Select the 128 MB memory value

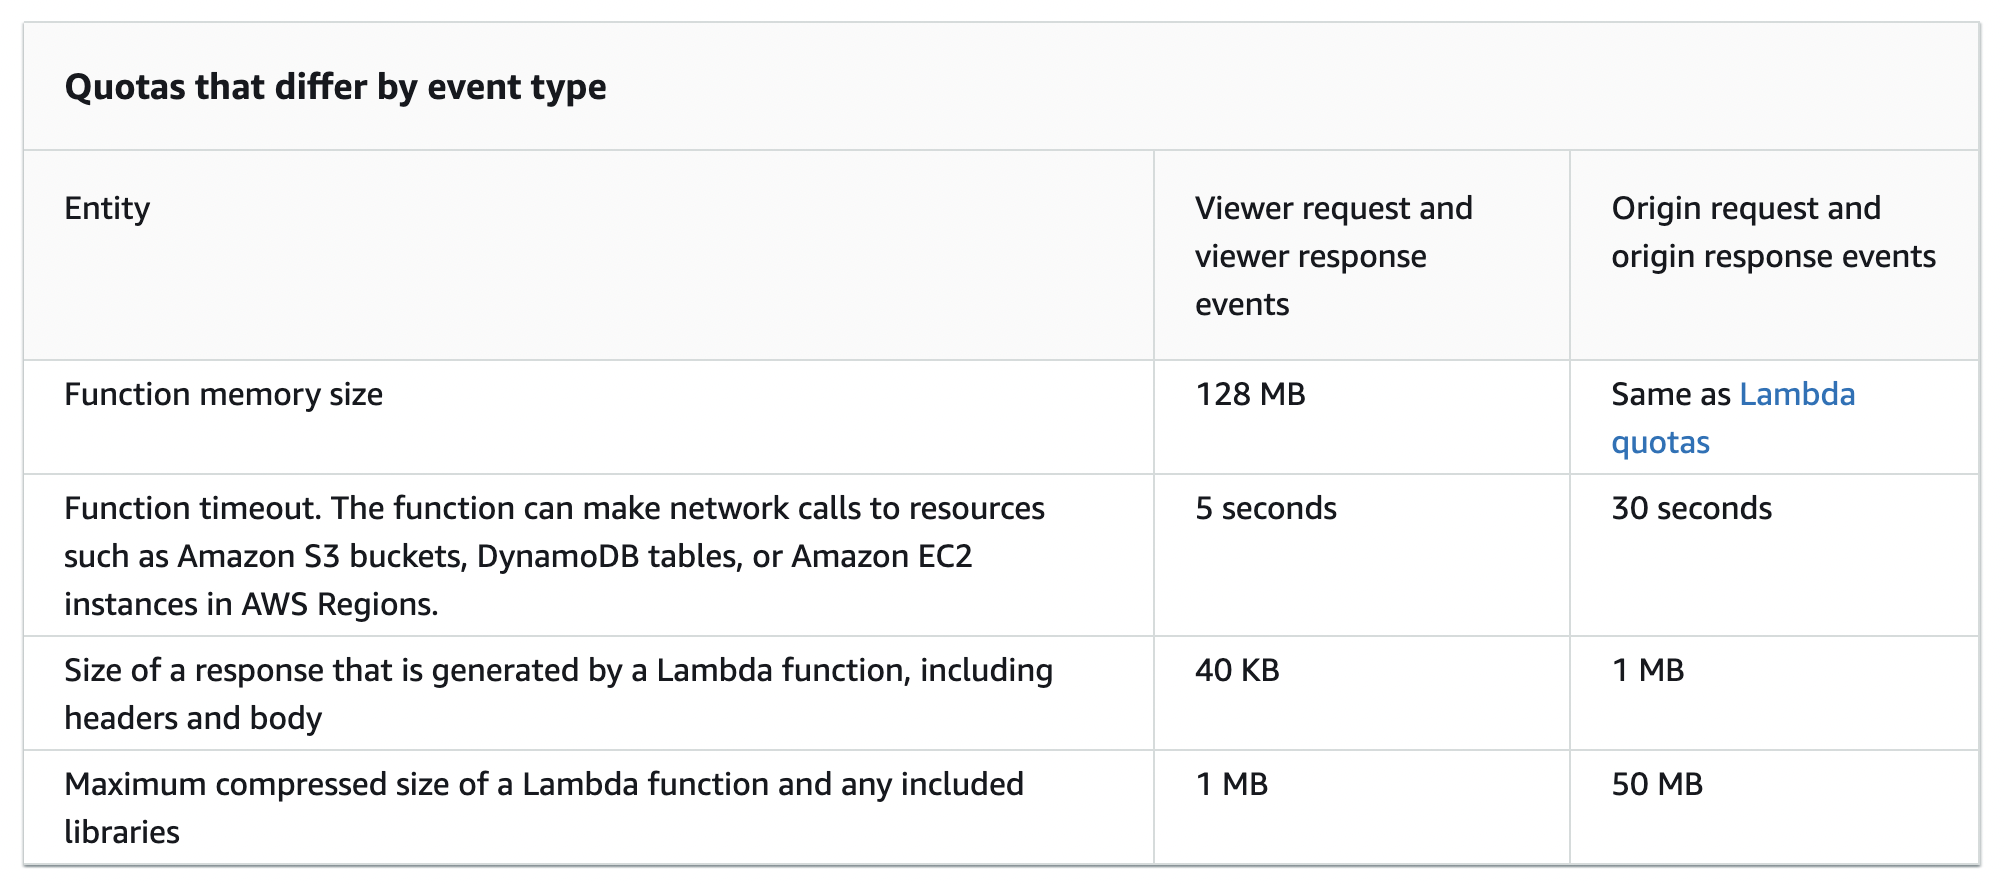click(1250, 395)
